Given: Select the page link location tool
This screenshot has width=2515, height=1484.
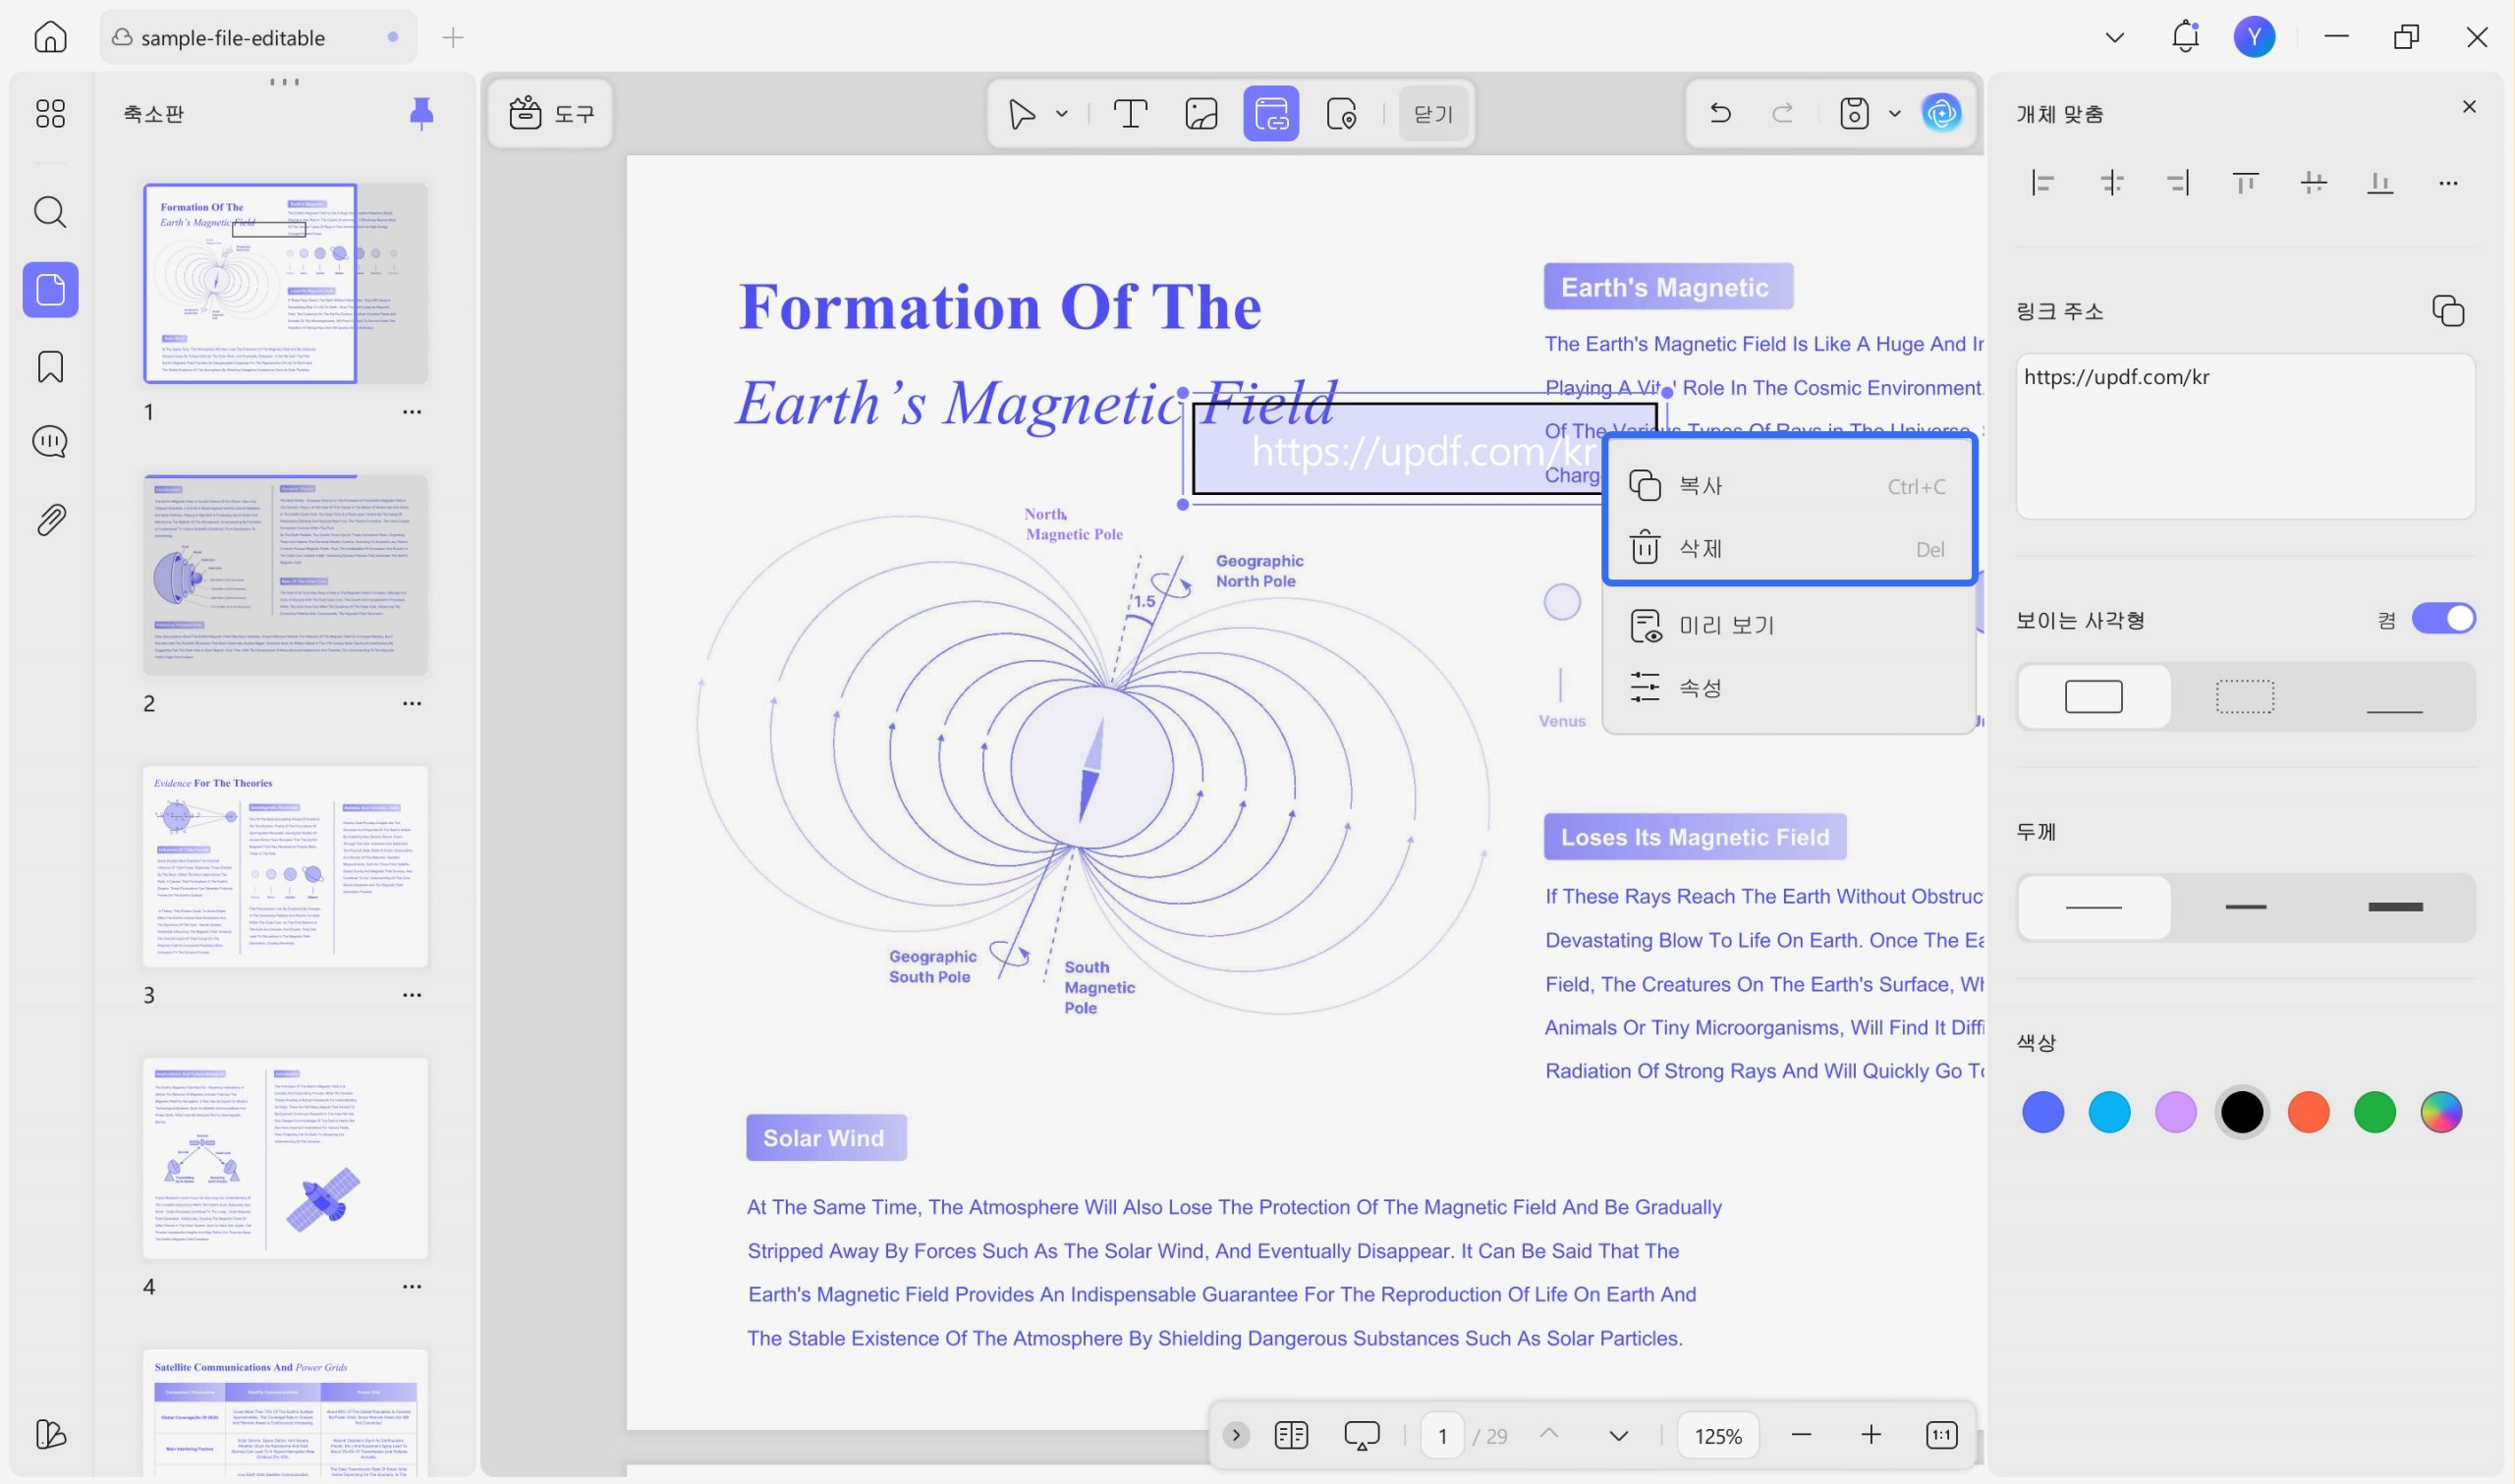Looking at the screenshot, I should 1341,114.
